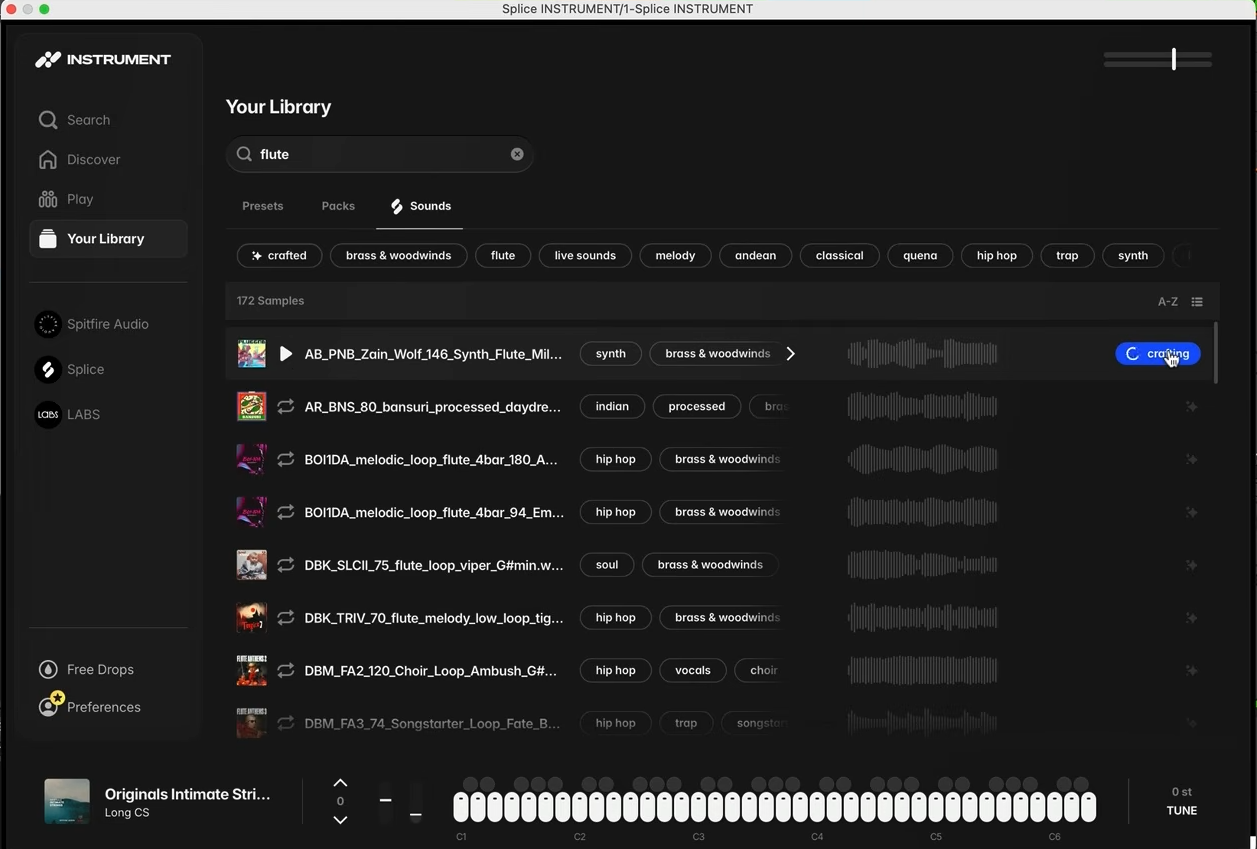Screen dimensions: 1257x849
Task: Craft the AR_BNS_80_bansuri sample
Action: pyautogui.click(x=1192, y=407)
